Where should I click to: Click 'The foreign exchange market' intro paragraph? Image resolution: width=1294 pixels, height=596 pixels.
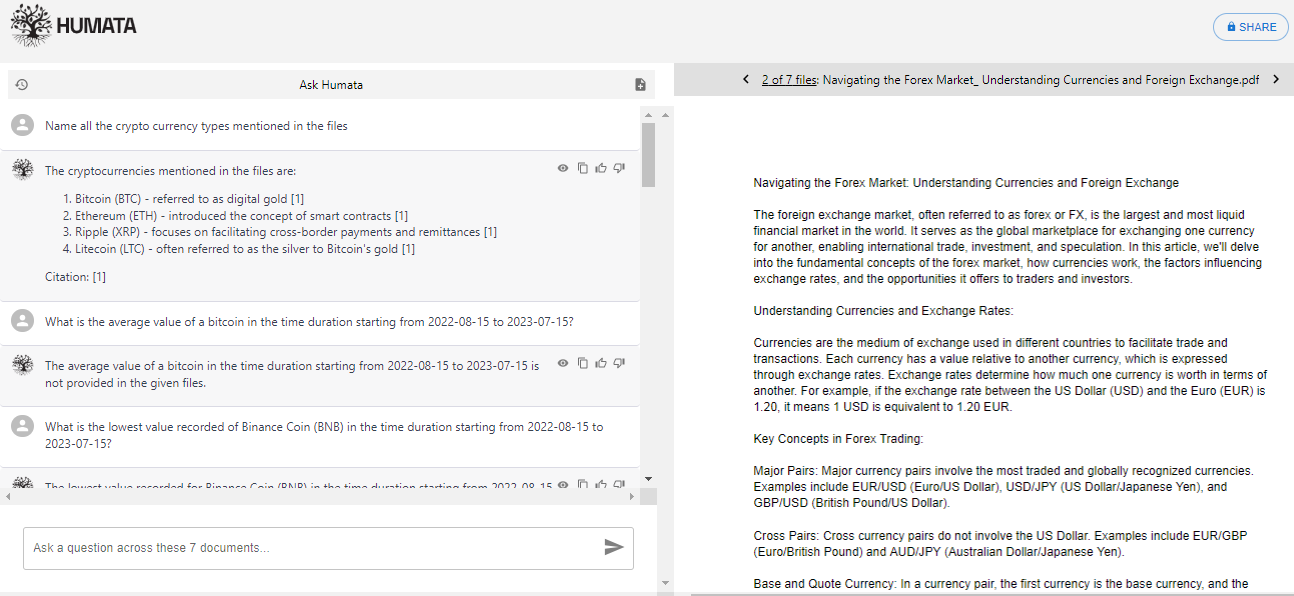click(x=1007, y=247)
